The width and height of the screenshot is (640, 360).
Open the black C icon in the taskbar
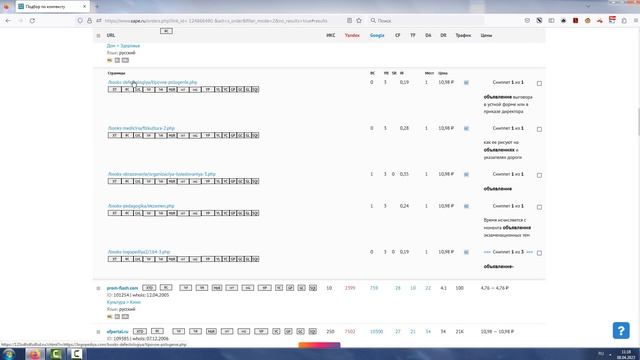[76, 354]
